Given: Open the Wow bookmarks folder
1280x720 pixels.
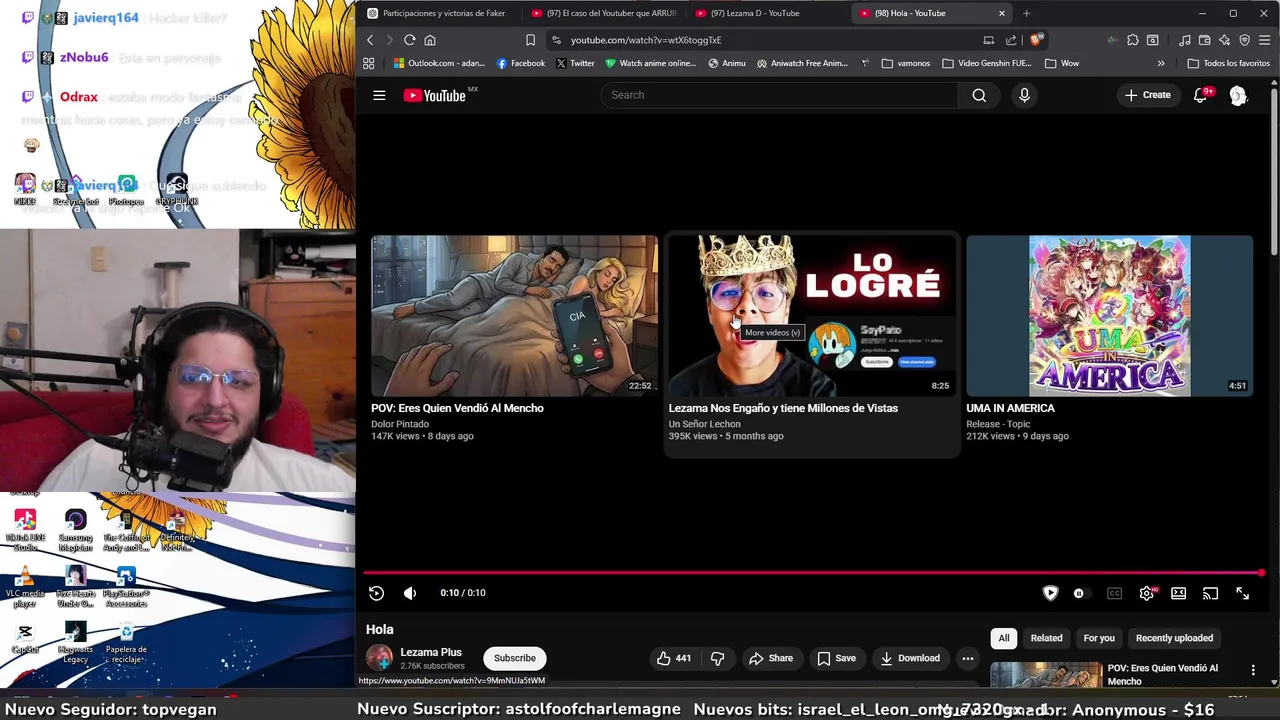Looking at the screenshot, I should pos(1062,63).
